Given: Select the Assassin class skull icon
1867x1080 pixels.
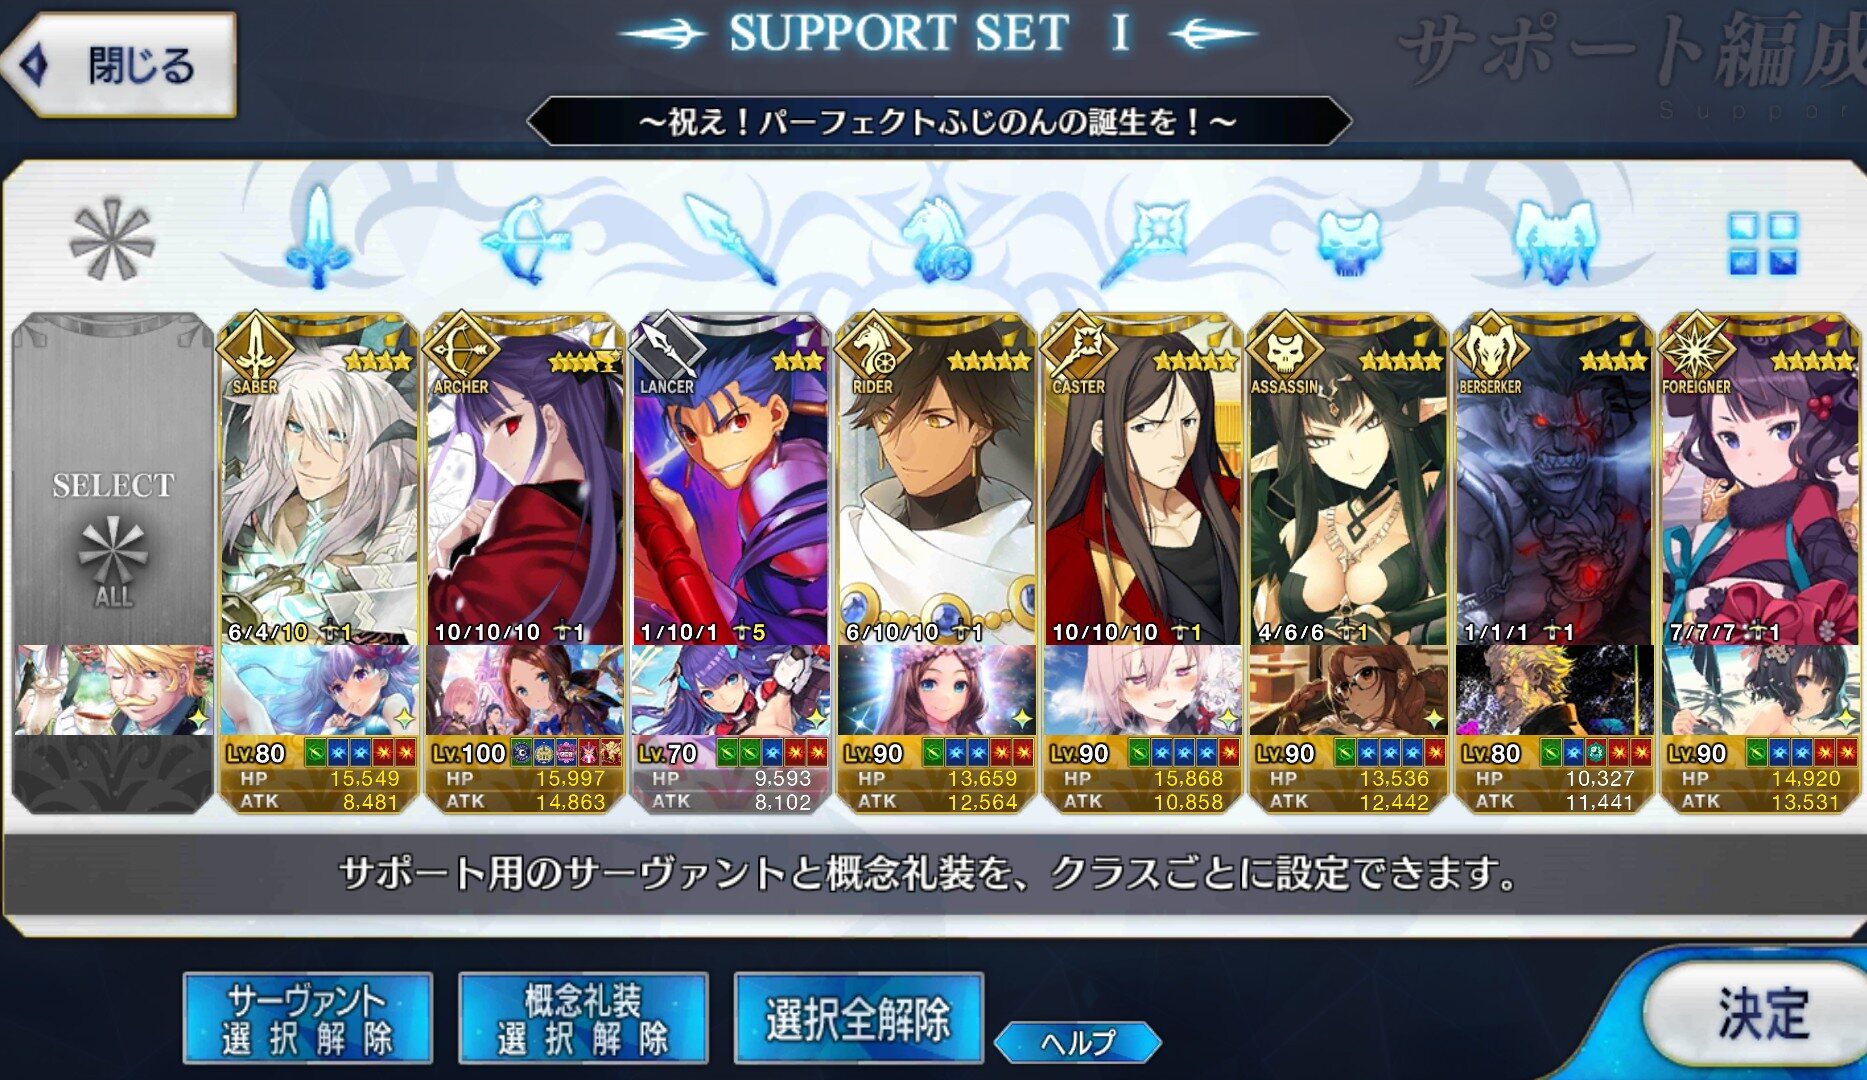Looking at the screenshot, I should [1349, 241].
